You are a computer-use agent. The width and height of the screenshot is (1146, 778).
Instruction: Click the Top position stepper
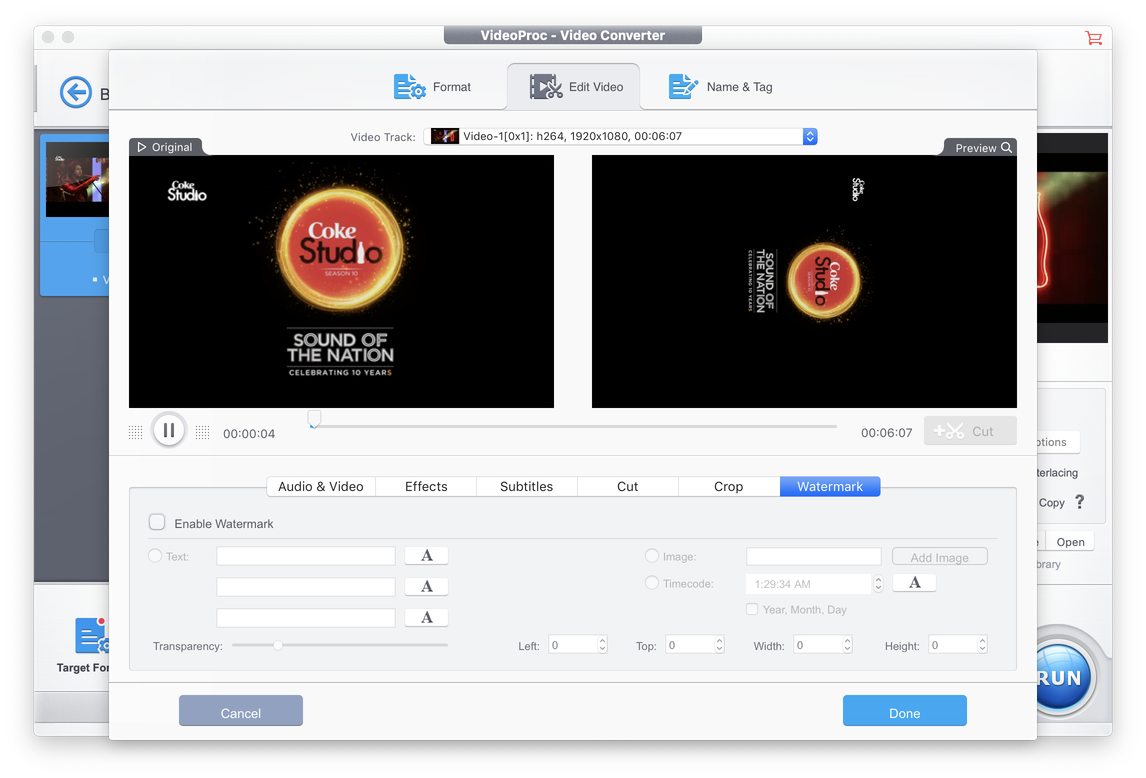point(719,644)
